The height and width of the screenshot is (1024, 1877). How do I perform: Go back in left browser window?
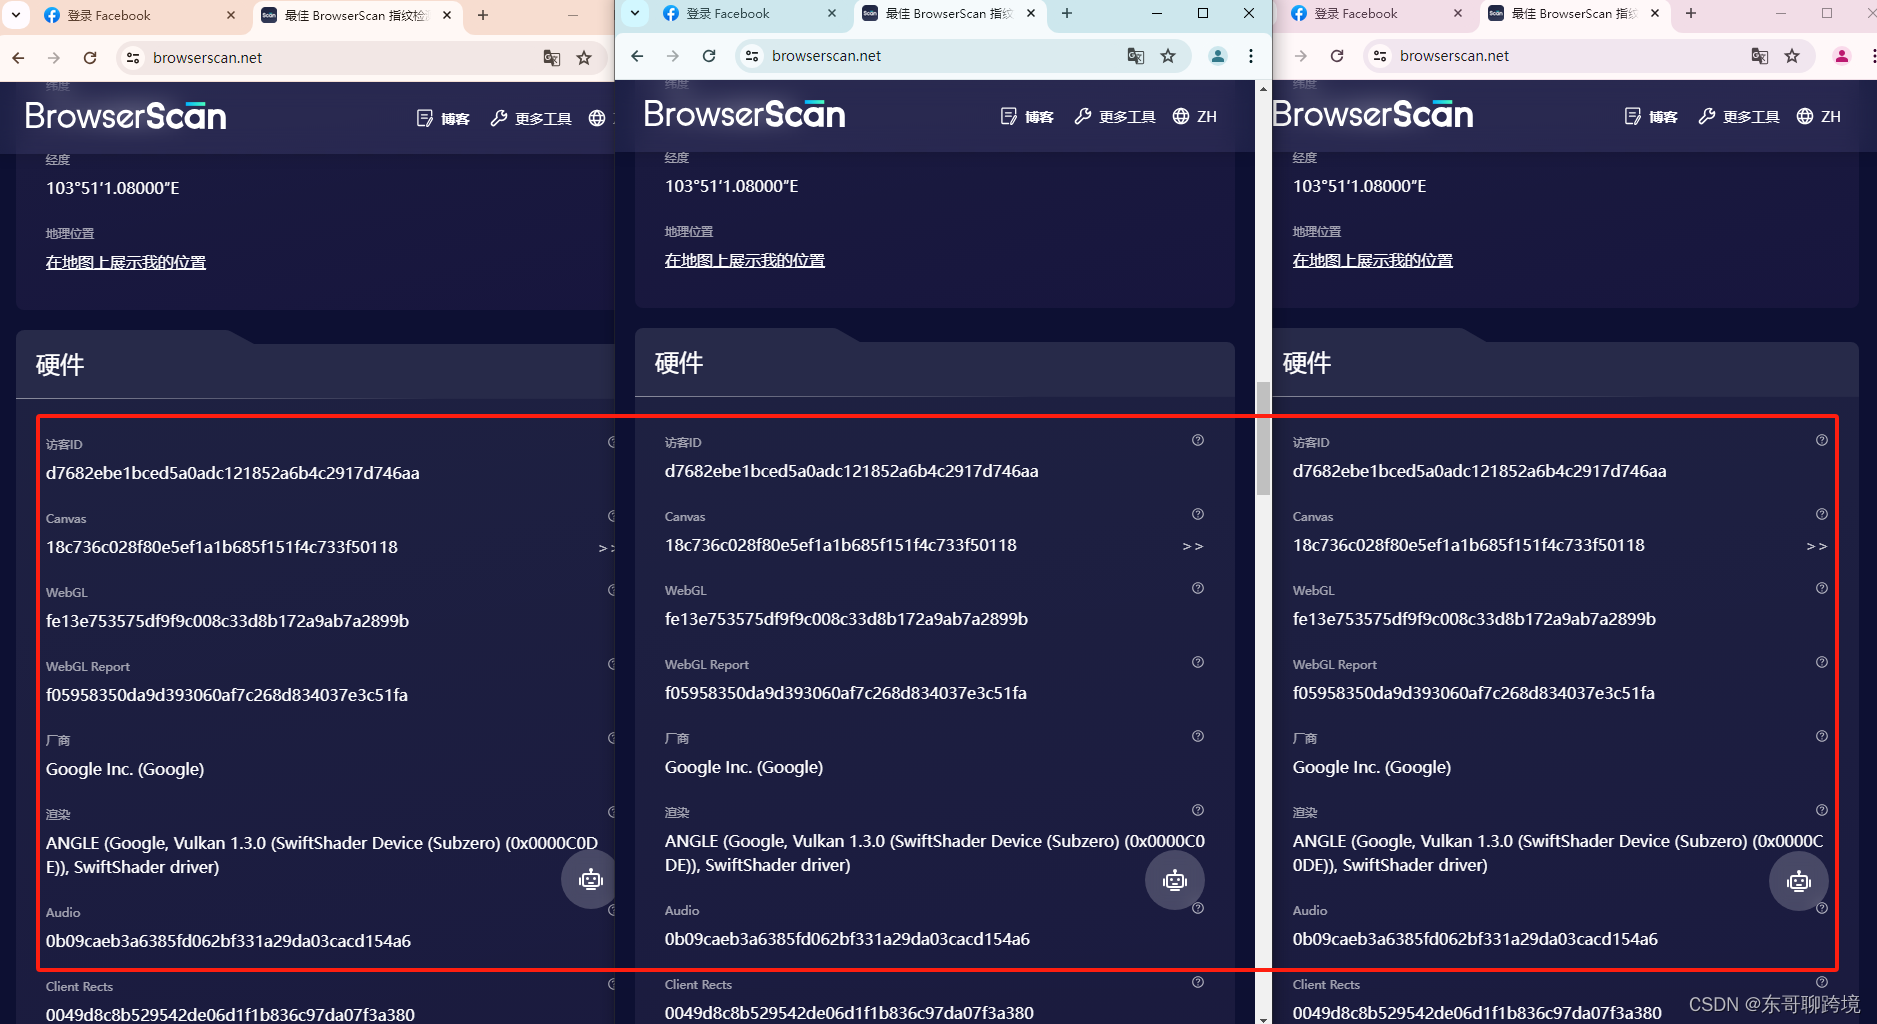pos(18,58)
